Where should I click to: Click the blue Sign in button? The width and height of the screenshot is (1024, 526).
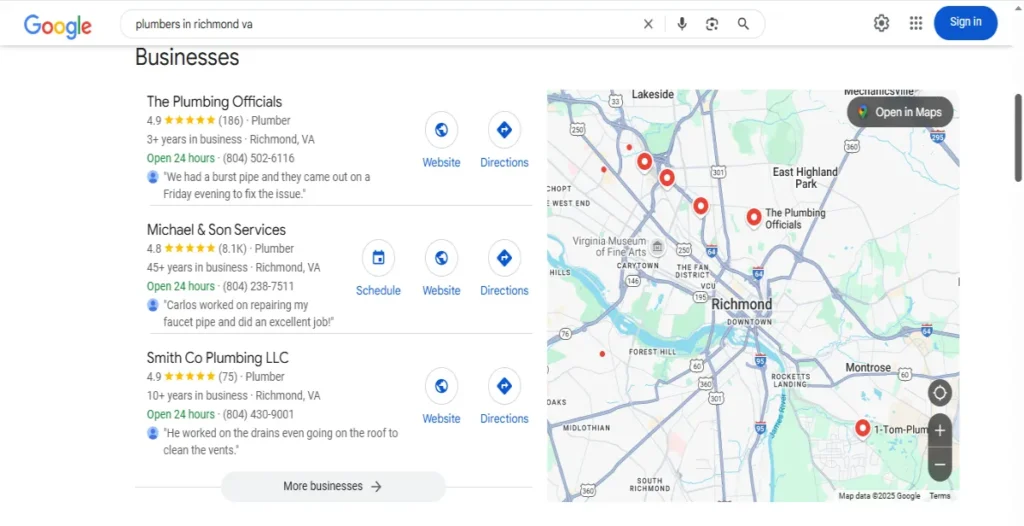tap(965, 23)
